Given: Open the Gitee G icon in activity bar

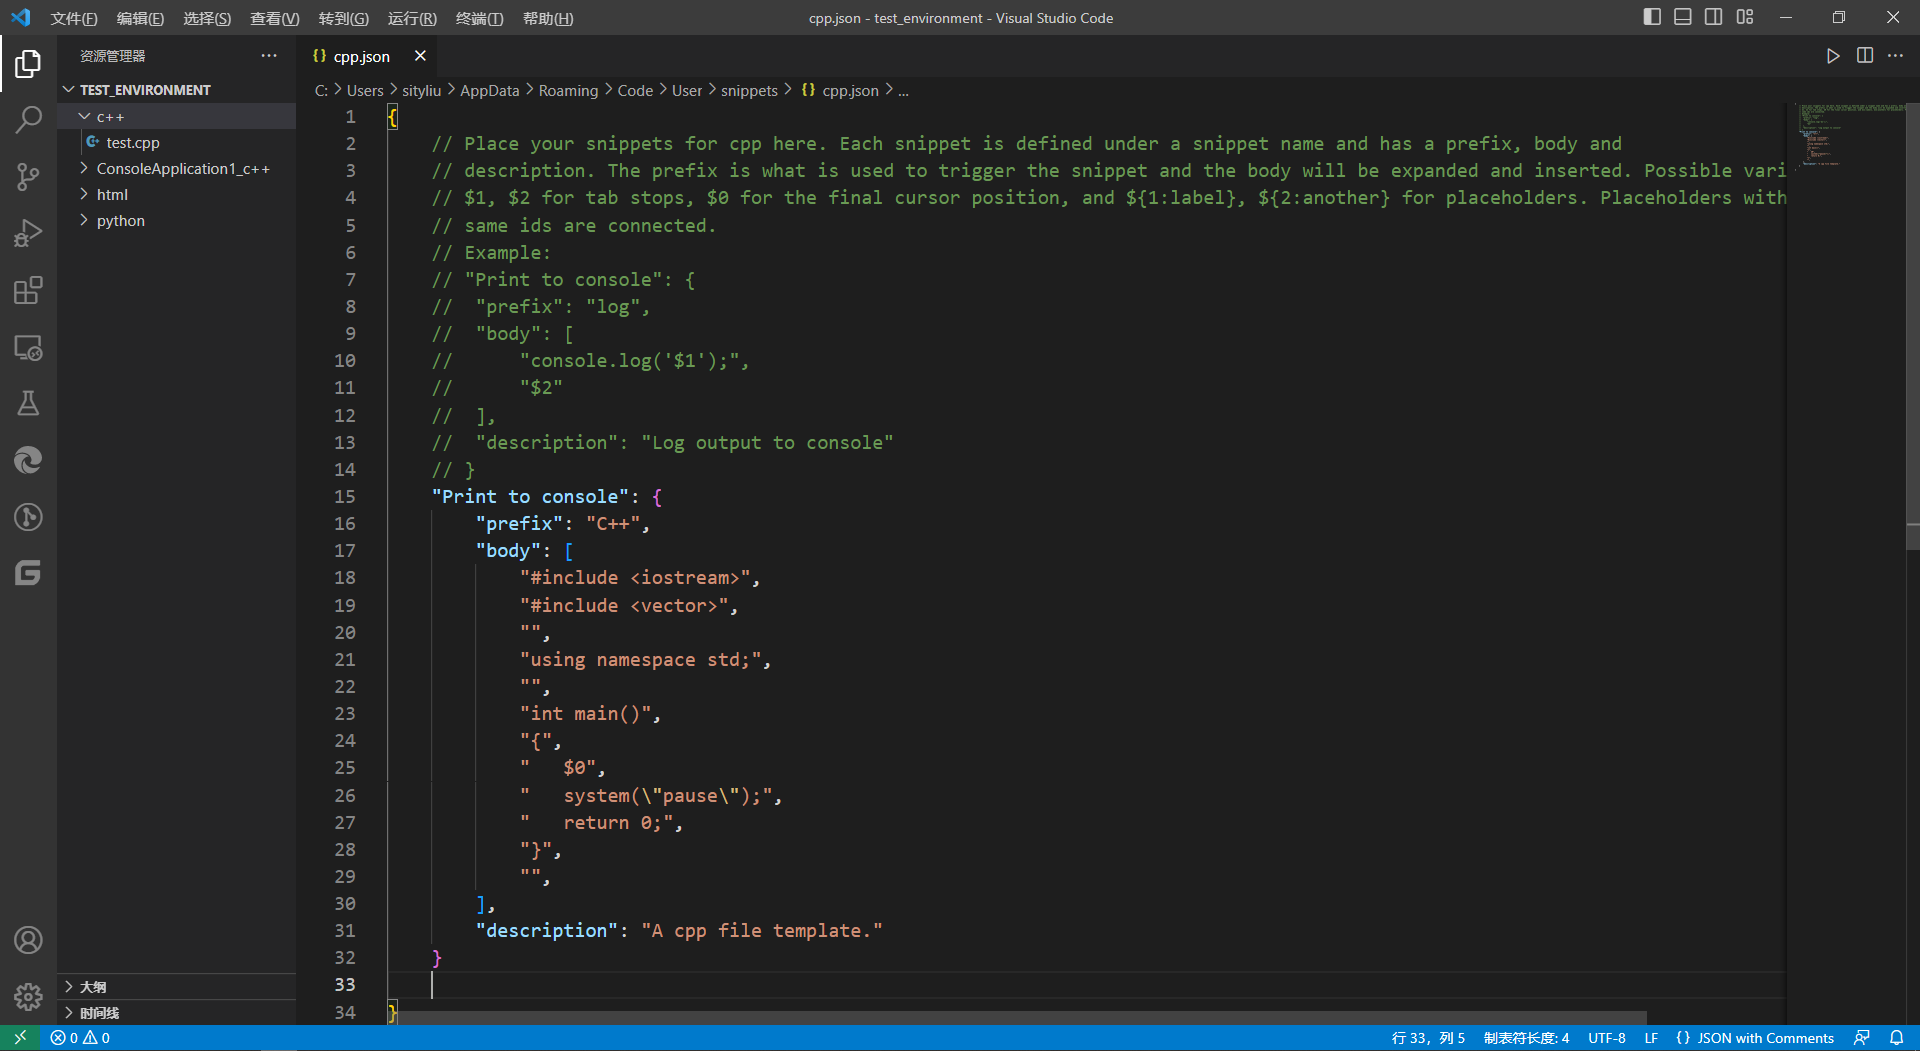Looking at the screenshot, I should click(x=28, y=573).
